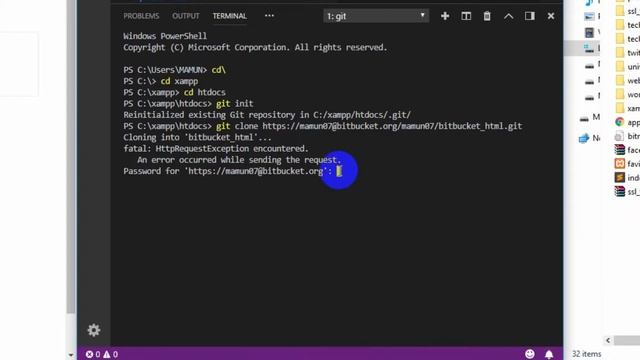Screen dimensions: 640x360
Task: Click 'Reinitialized existing Git repository' line
Action: pyautogui.click(x=267, y=115)
